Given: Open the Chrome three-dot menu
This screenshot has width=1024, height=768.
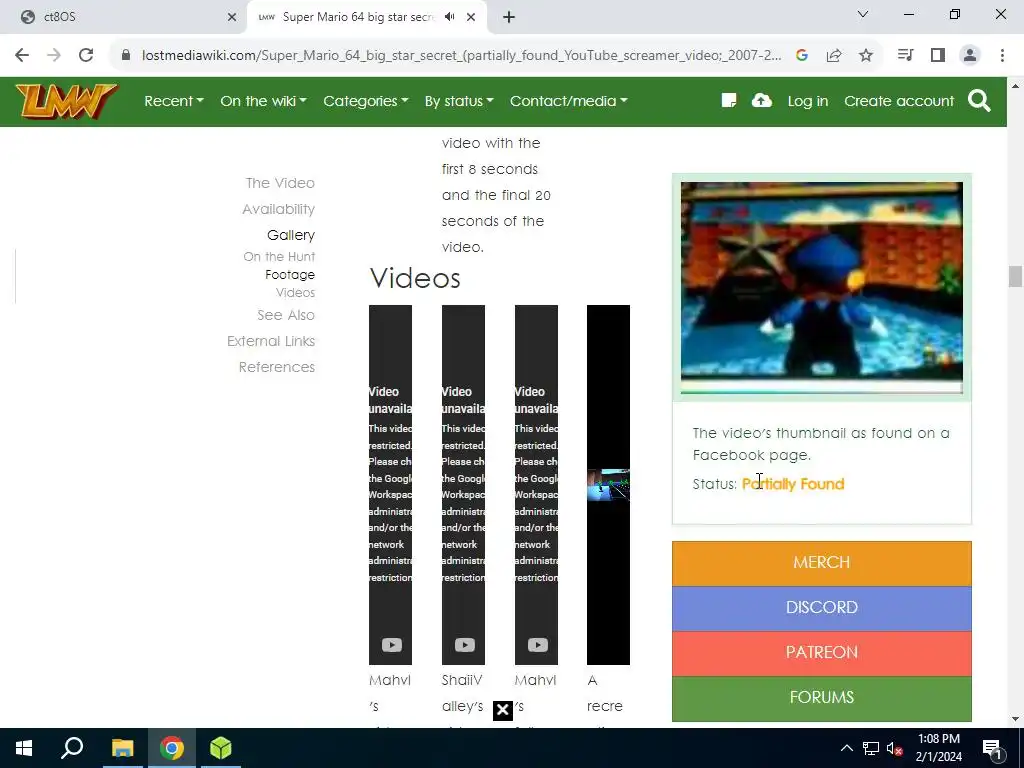Looking at the screenshot, I should (x=1002, y=56).
